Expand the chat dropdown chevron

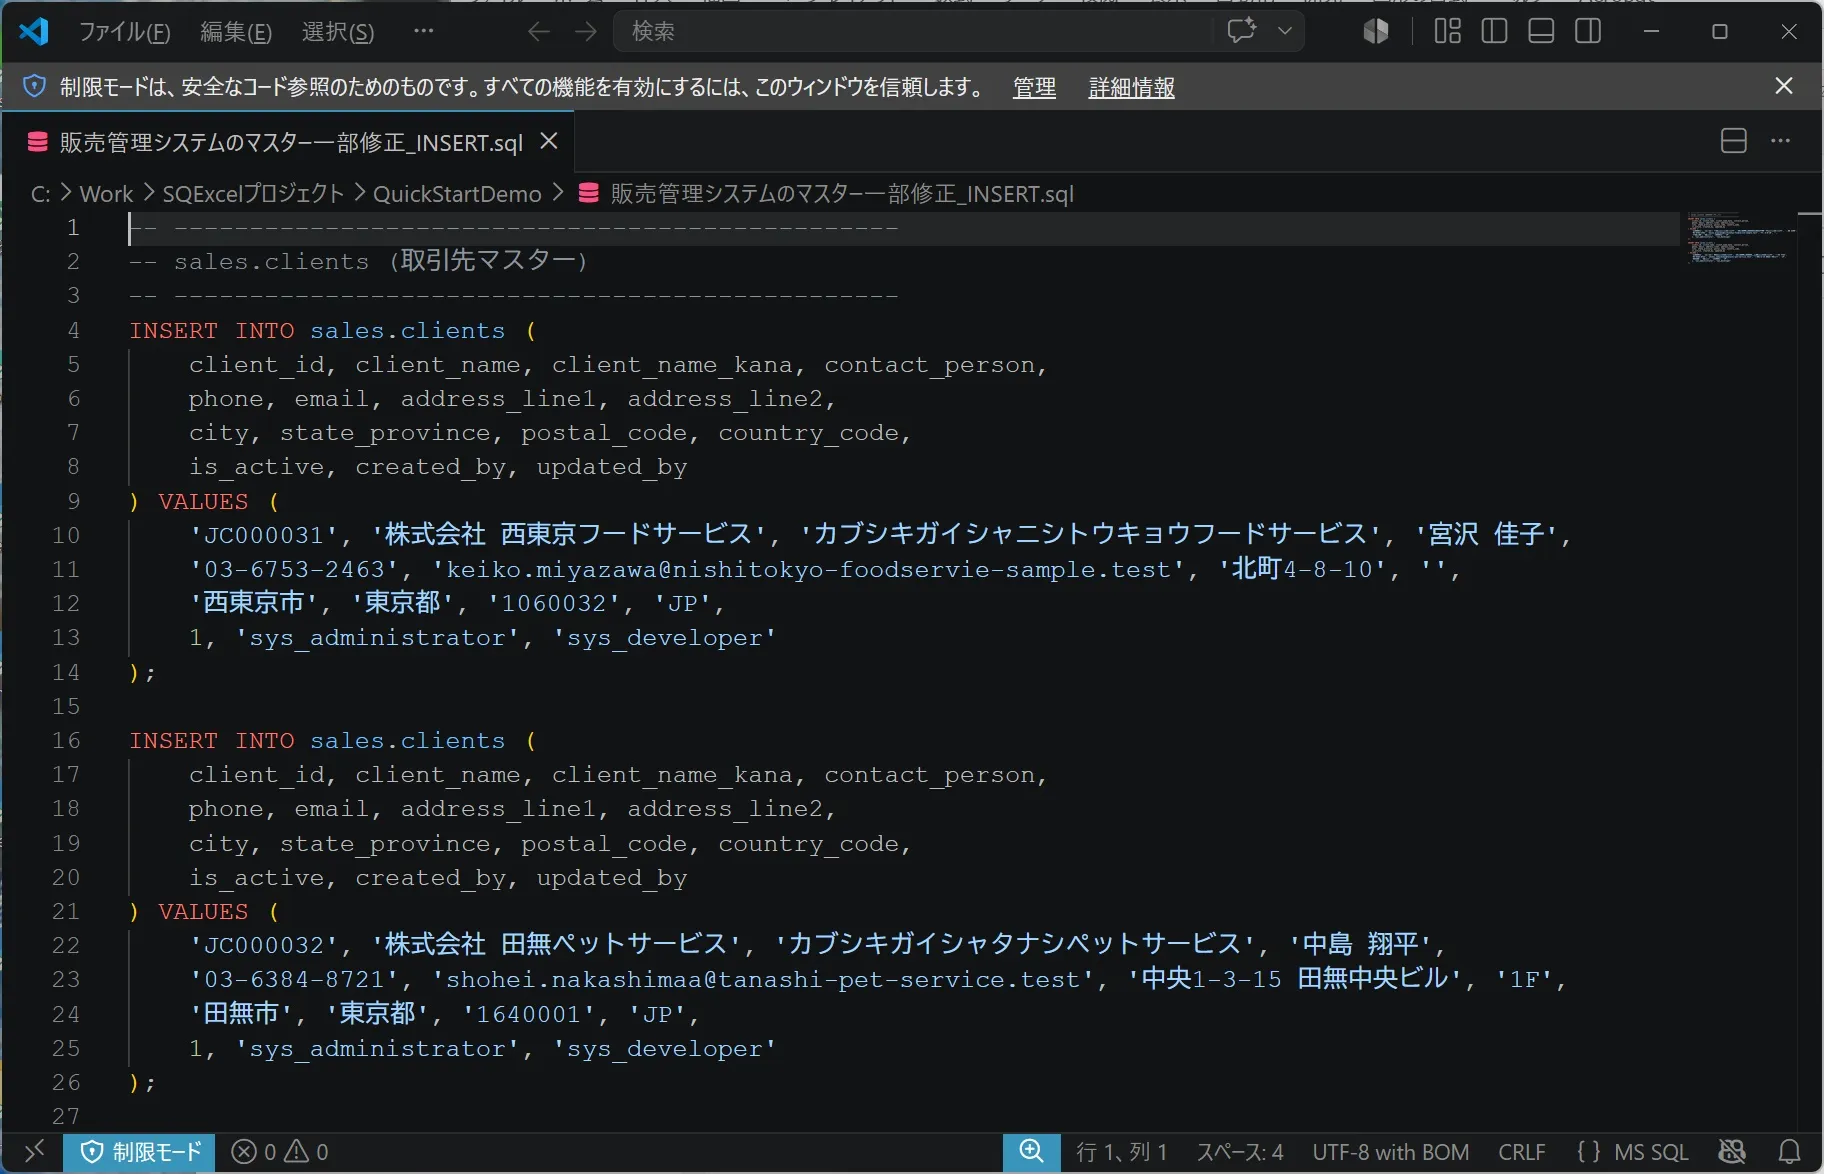[1285, 31]
